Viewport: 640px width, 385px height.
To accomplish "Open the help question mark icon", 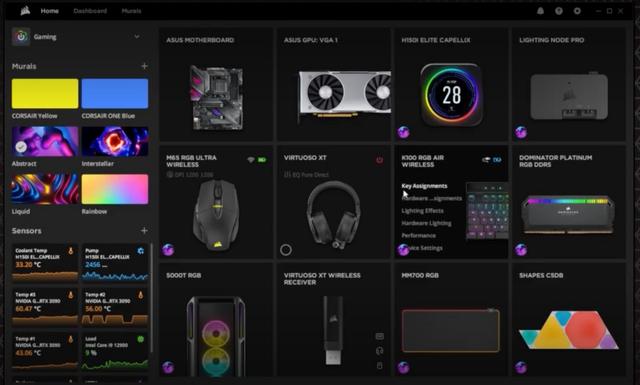I will 559,11.
